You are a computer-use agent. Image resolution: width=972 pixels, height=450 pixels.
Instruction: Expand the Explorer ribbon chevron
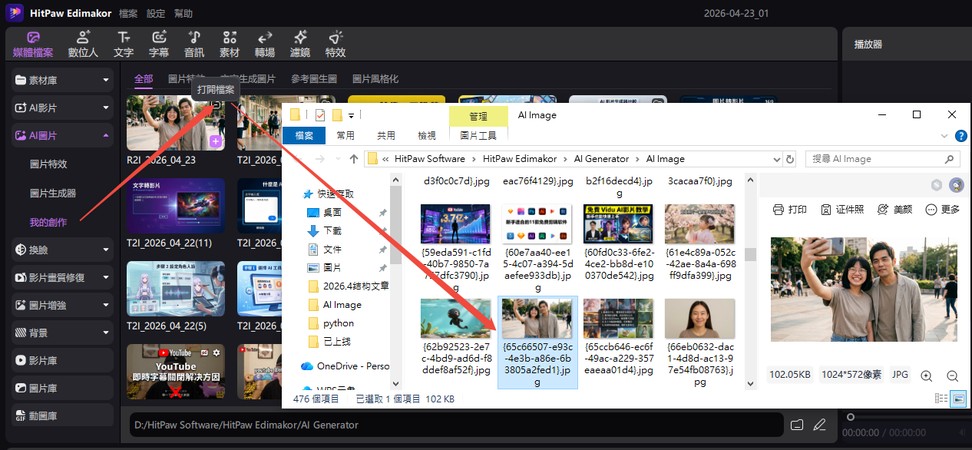coord(944,135)
